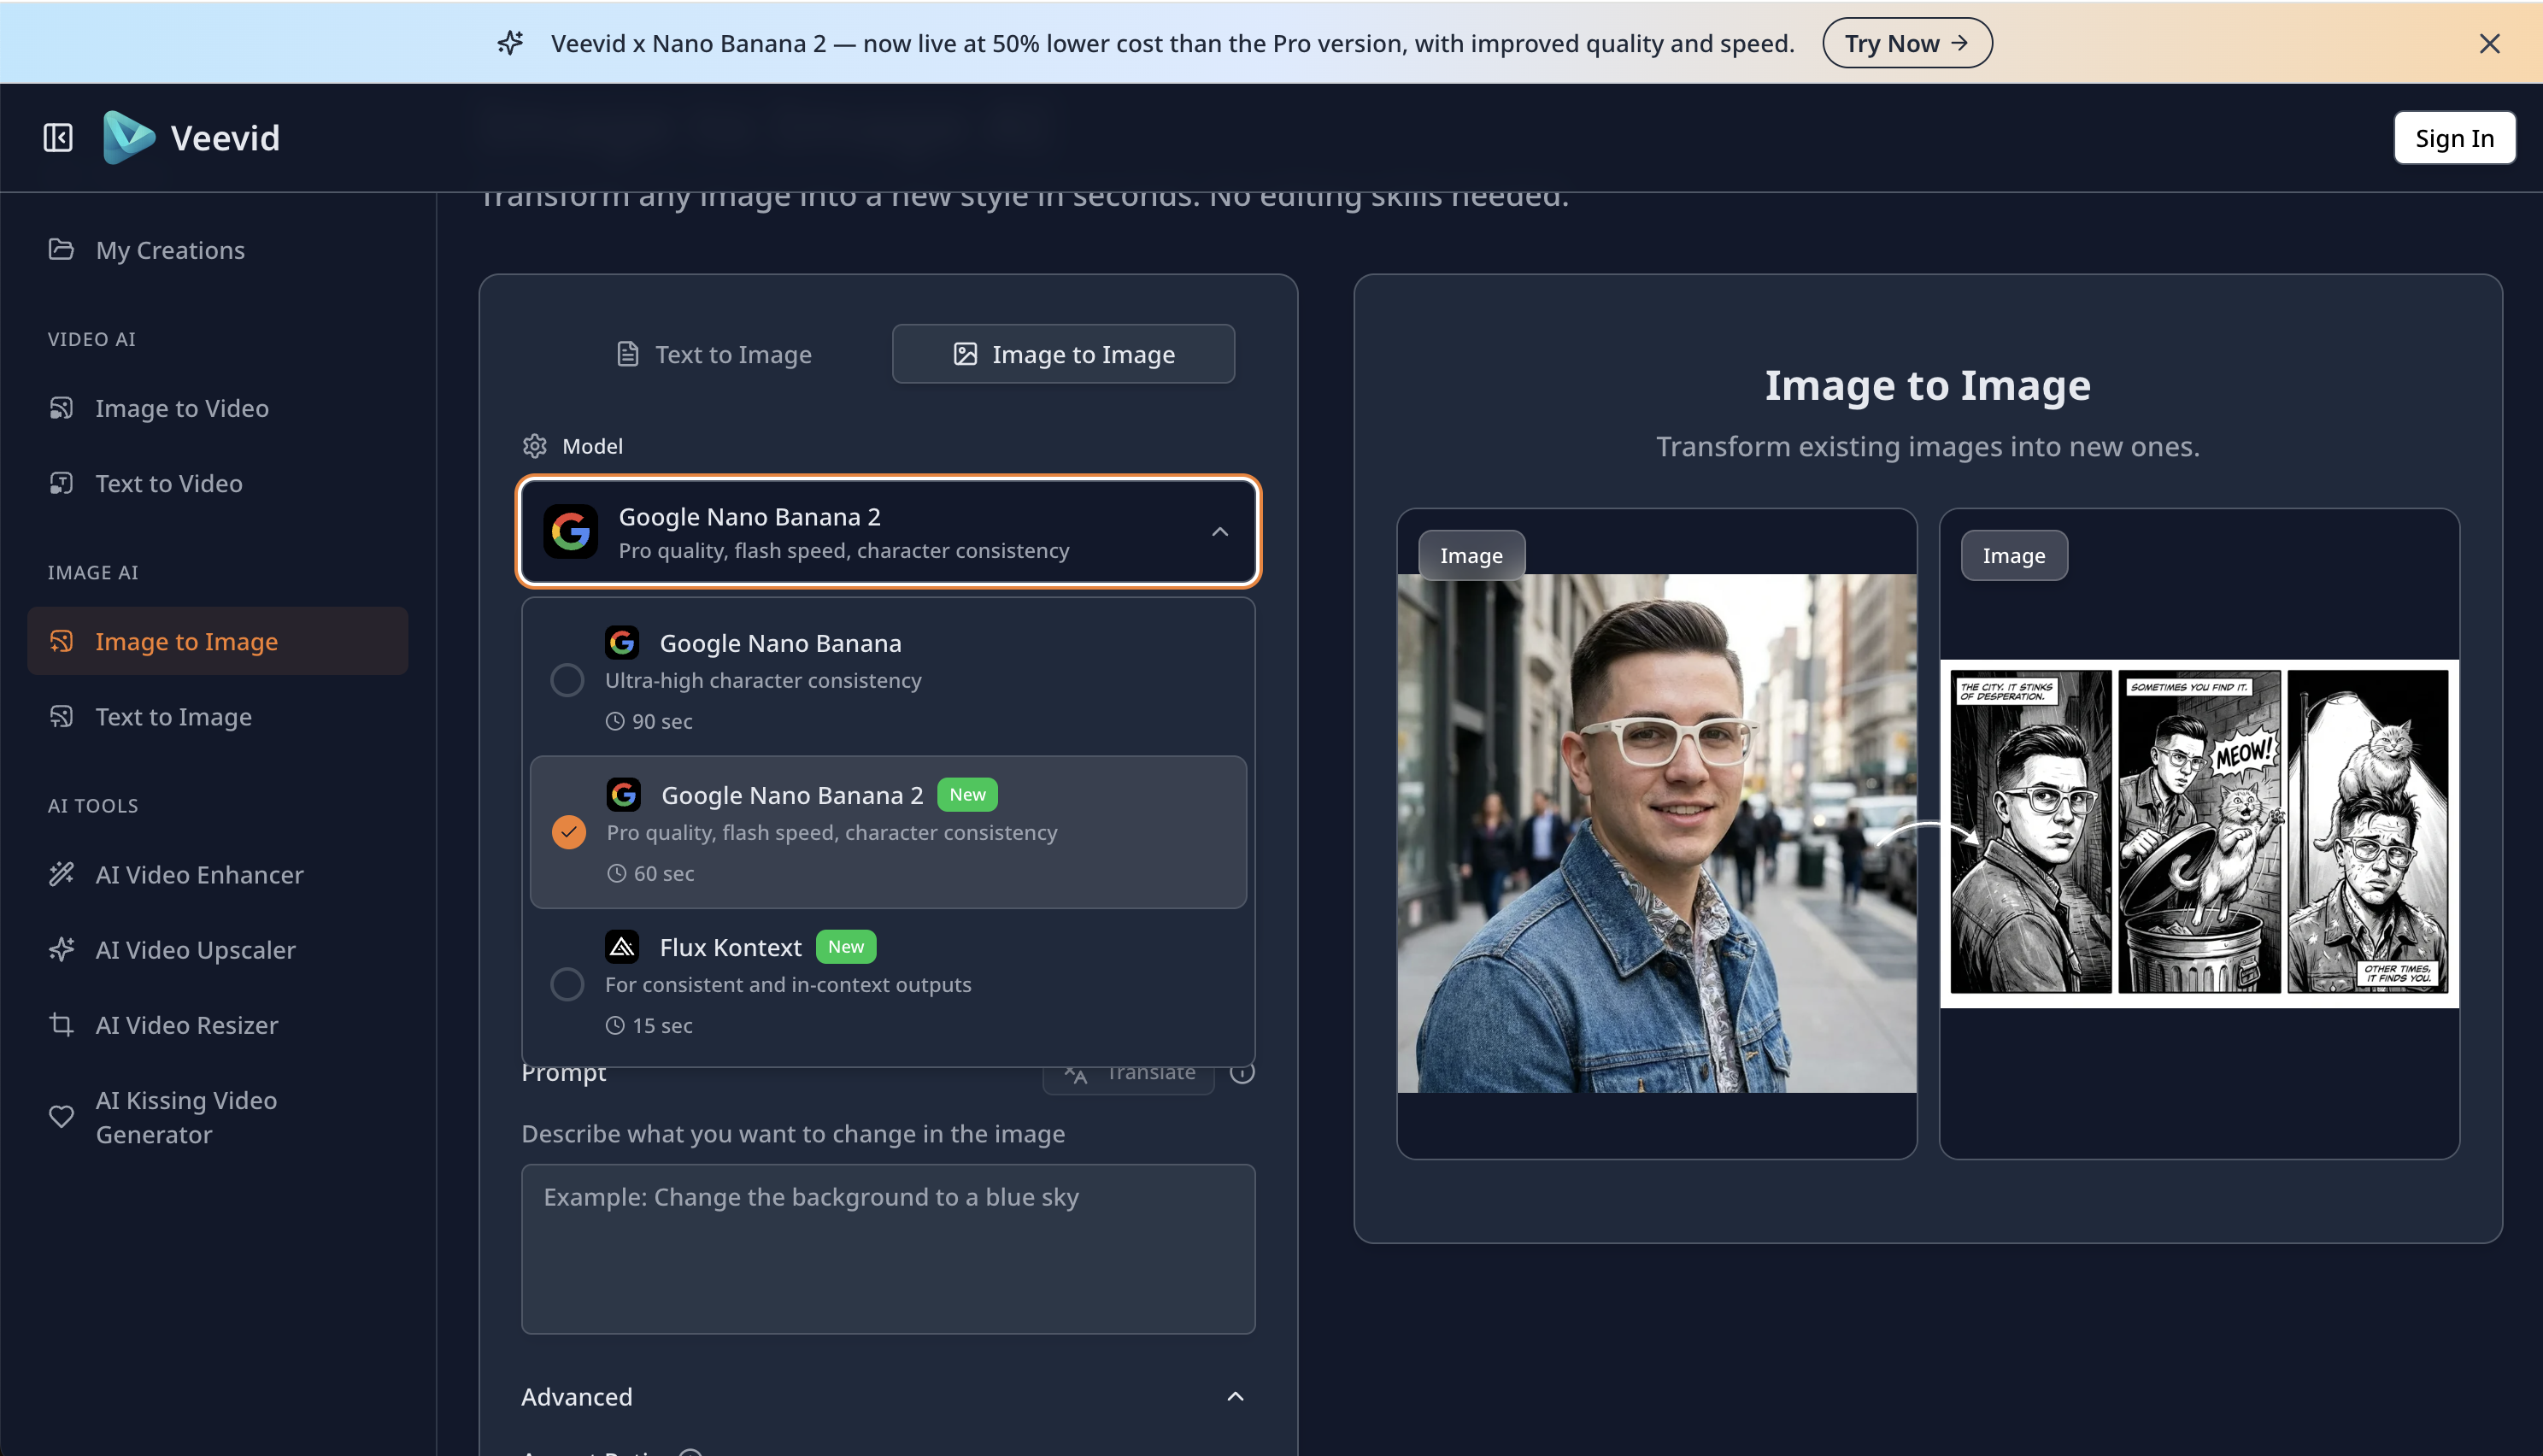Click the AI Video Upscaler sparkle icon

pyautogui.click(x=61, y=949)
